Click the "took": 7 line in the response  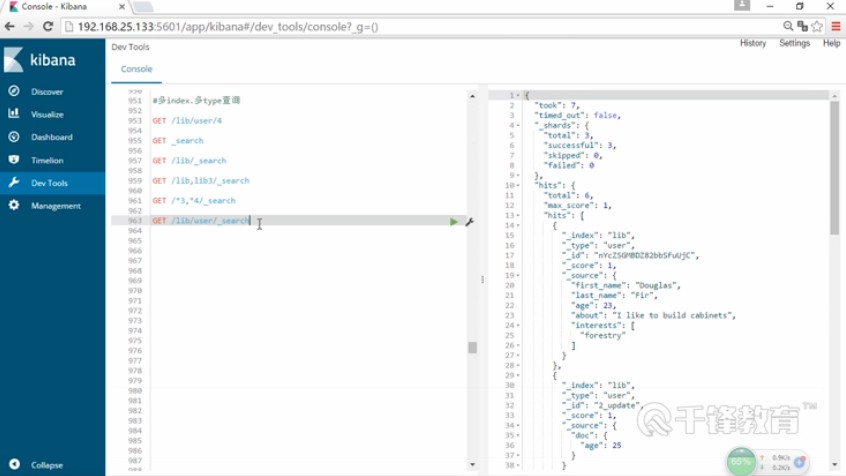pos(557,105)
